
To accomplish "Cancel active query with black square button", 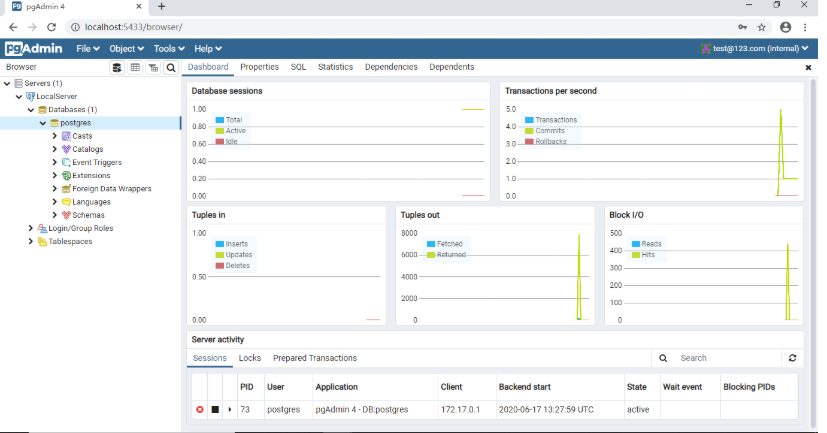I will [215, 409].
